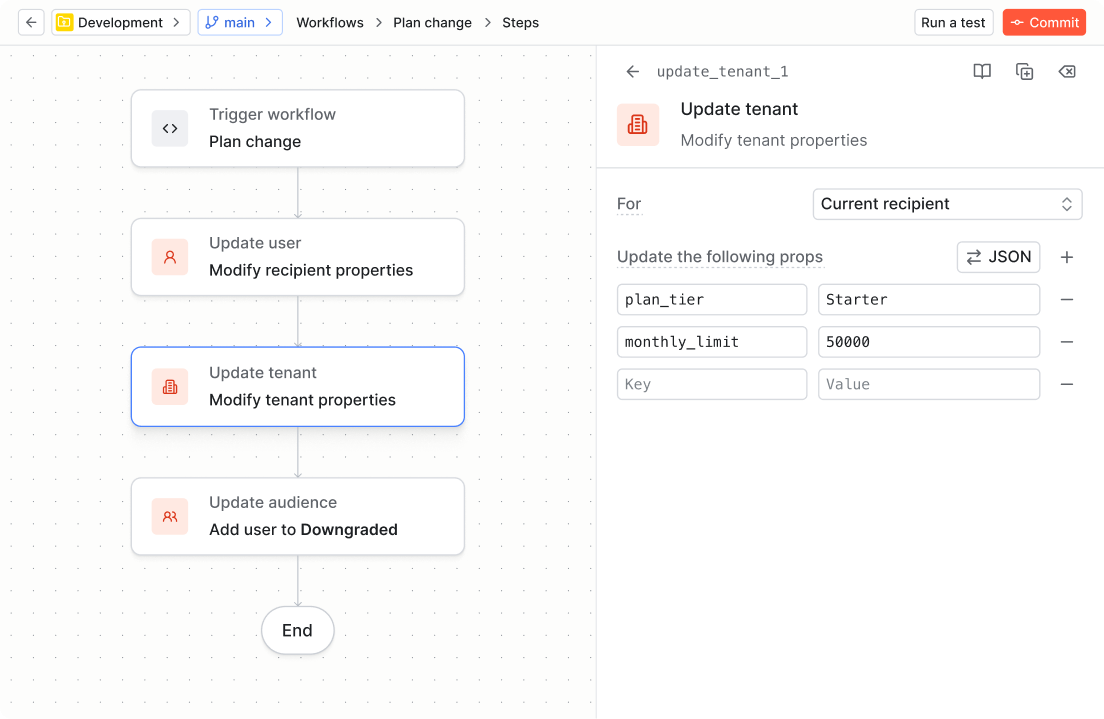
Task: Click the delete step icon
Action: point(1067,72)
